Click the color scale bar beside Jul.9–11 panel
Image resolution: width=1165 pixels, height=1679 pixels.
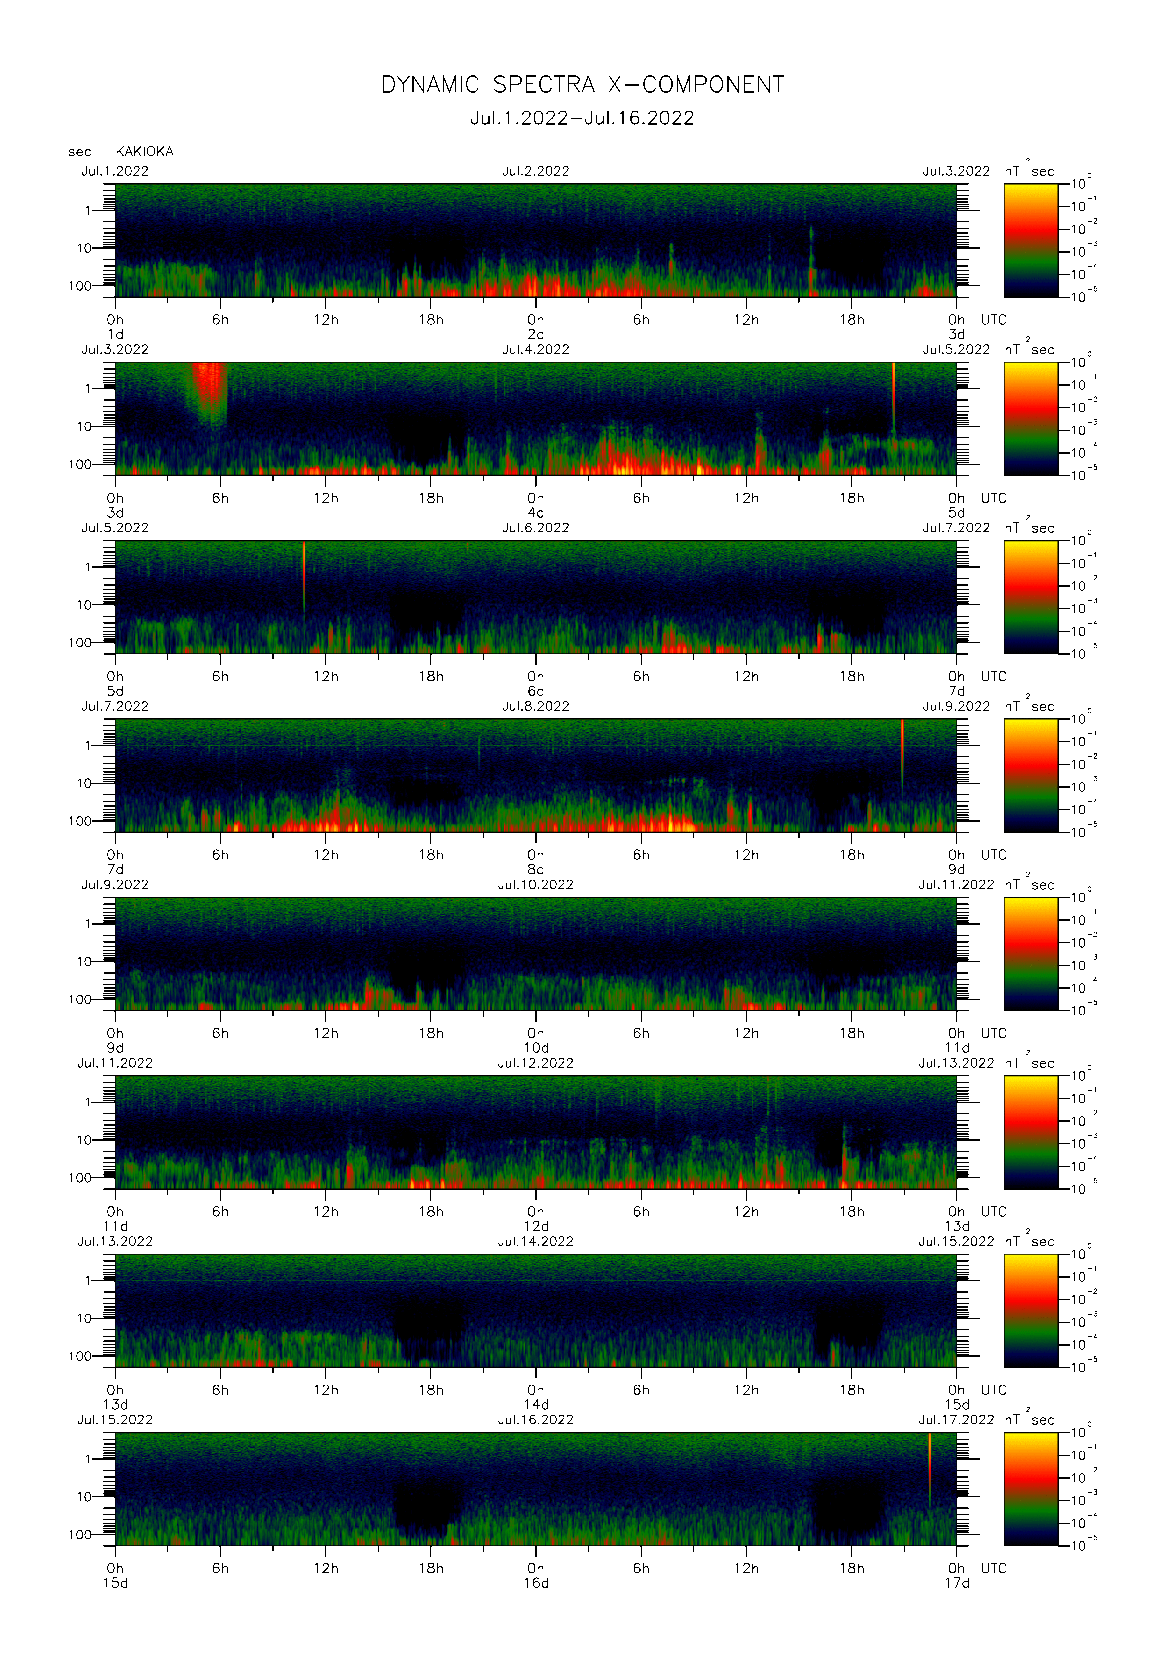[1031, 954]
